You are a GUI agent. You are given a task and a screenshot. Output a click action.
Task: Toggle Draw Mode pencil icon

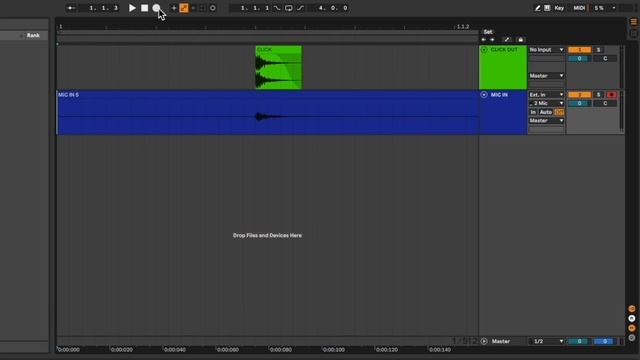point(538,8)
